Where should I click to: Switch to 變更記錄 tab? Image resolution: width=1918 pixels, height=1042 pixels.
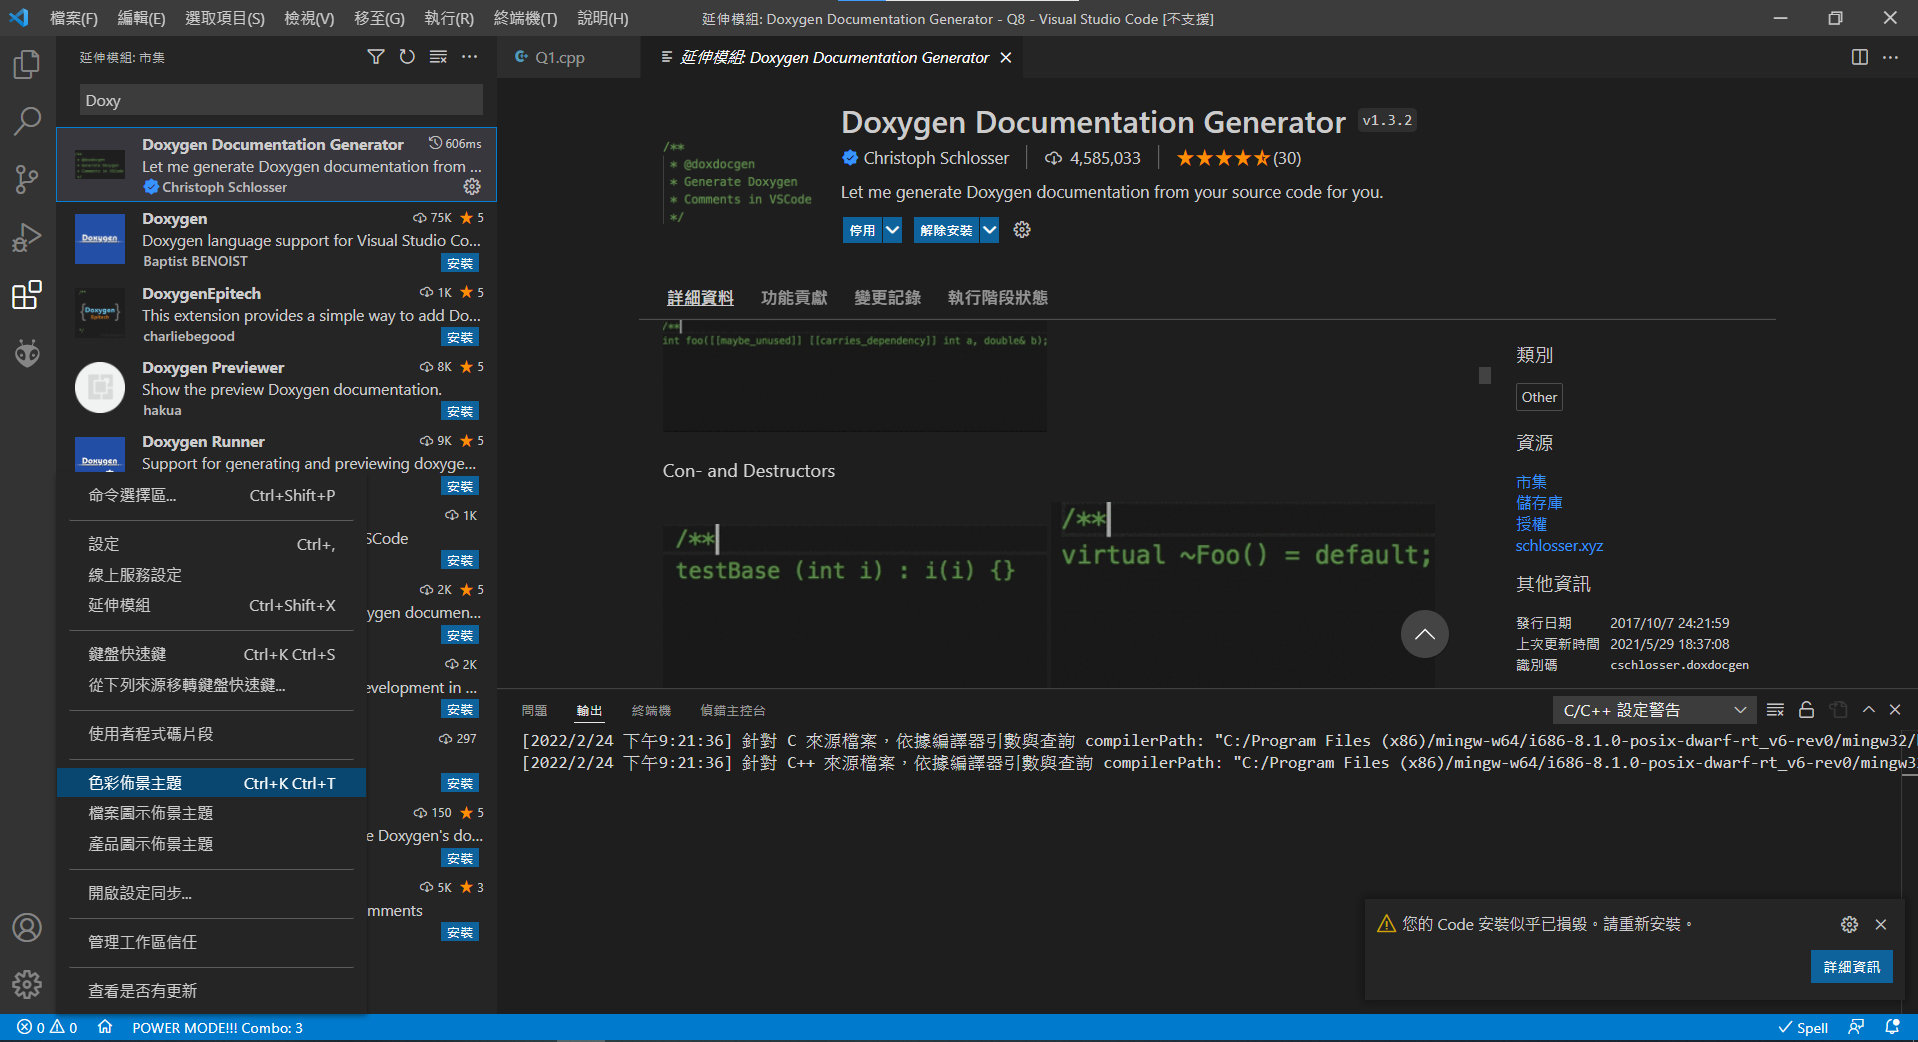(x=887, y=298)
